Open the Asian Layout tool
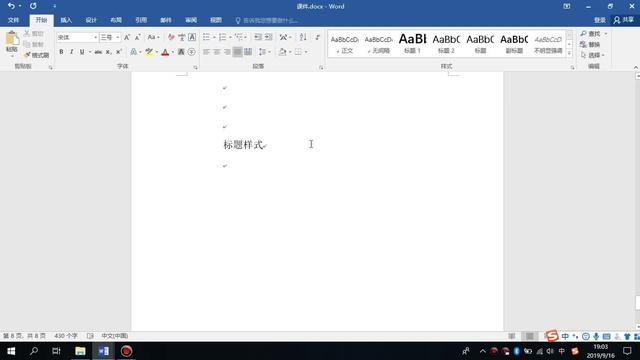This screenshot has height=360, width=640. click(284, 37)
